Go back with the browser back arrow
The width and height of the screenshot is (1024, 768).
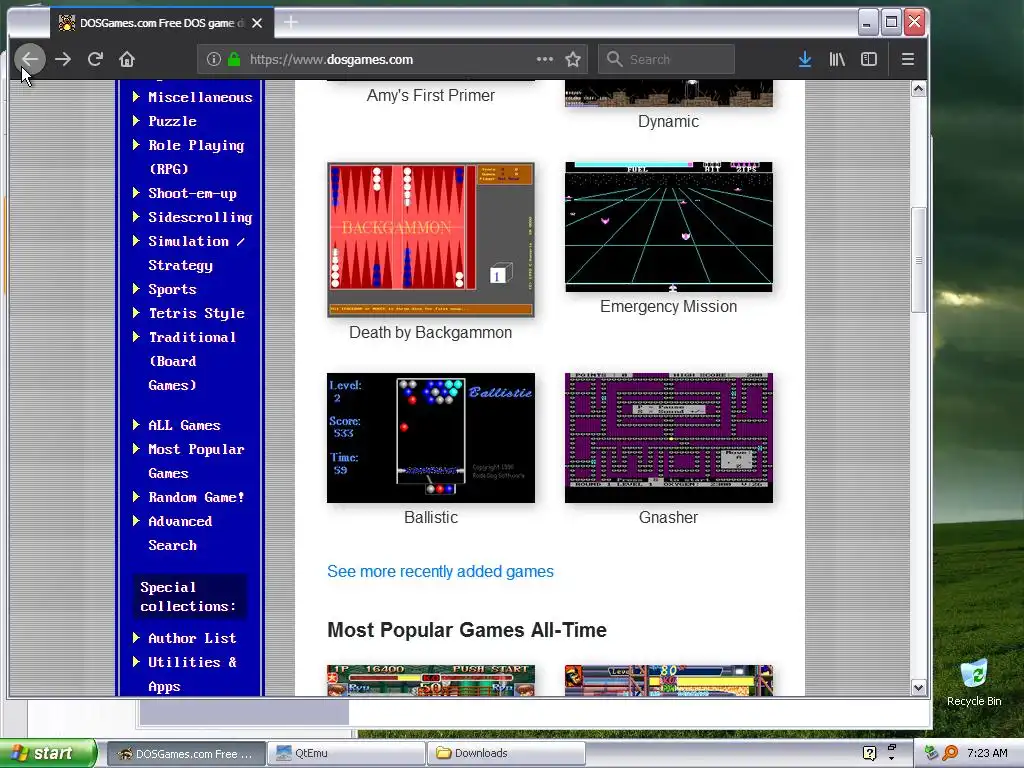point(29,59)
